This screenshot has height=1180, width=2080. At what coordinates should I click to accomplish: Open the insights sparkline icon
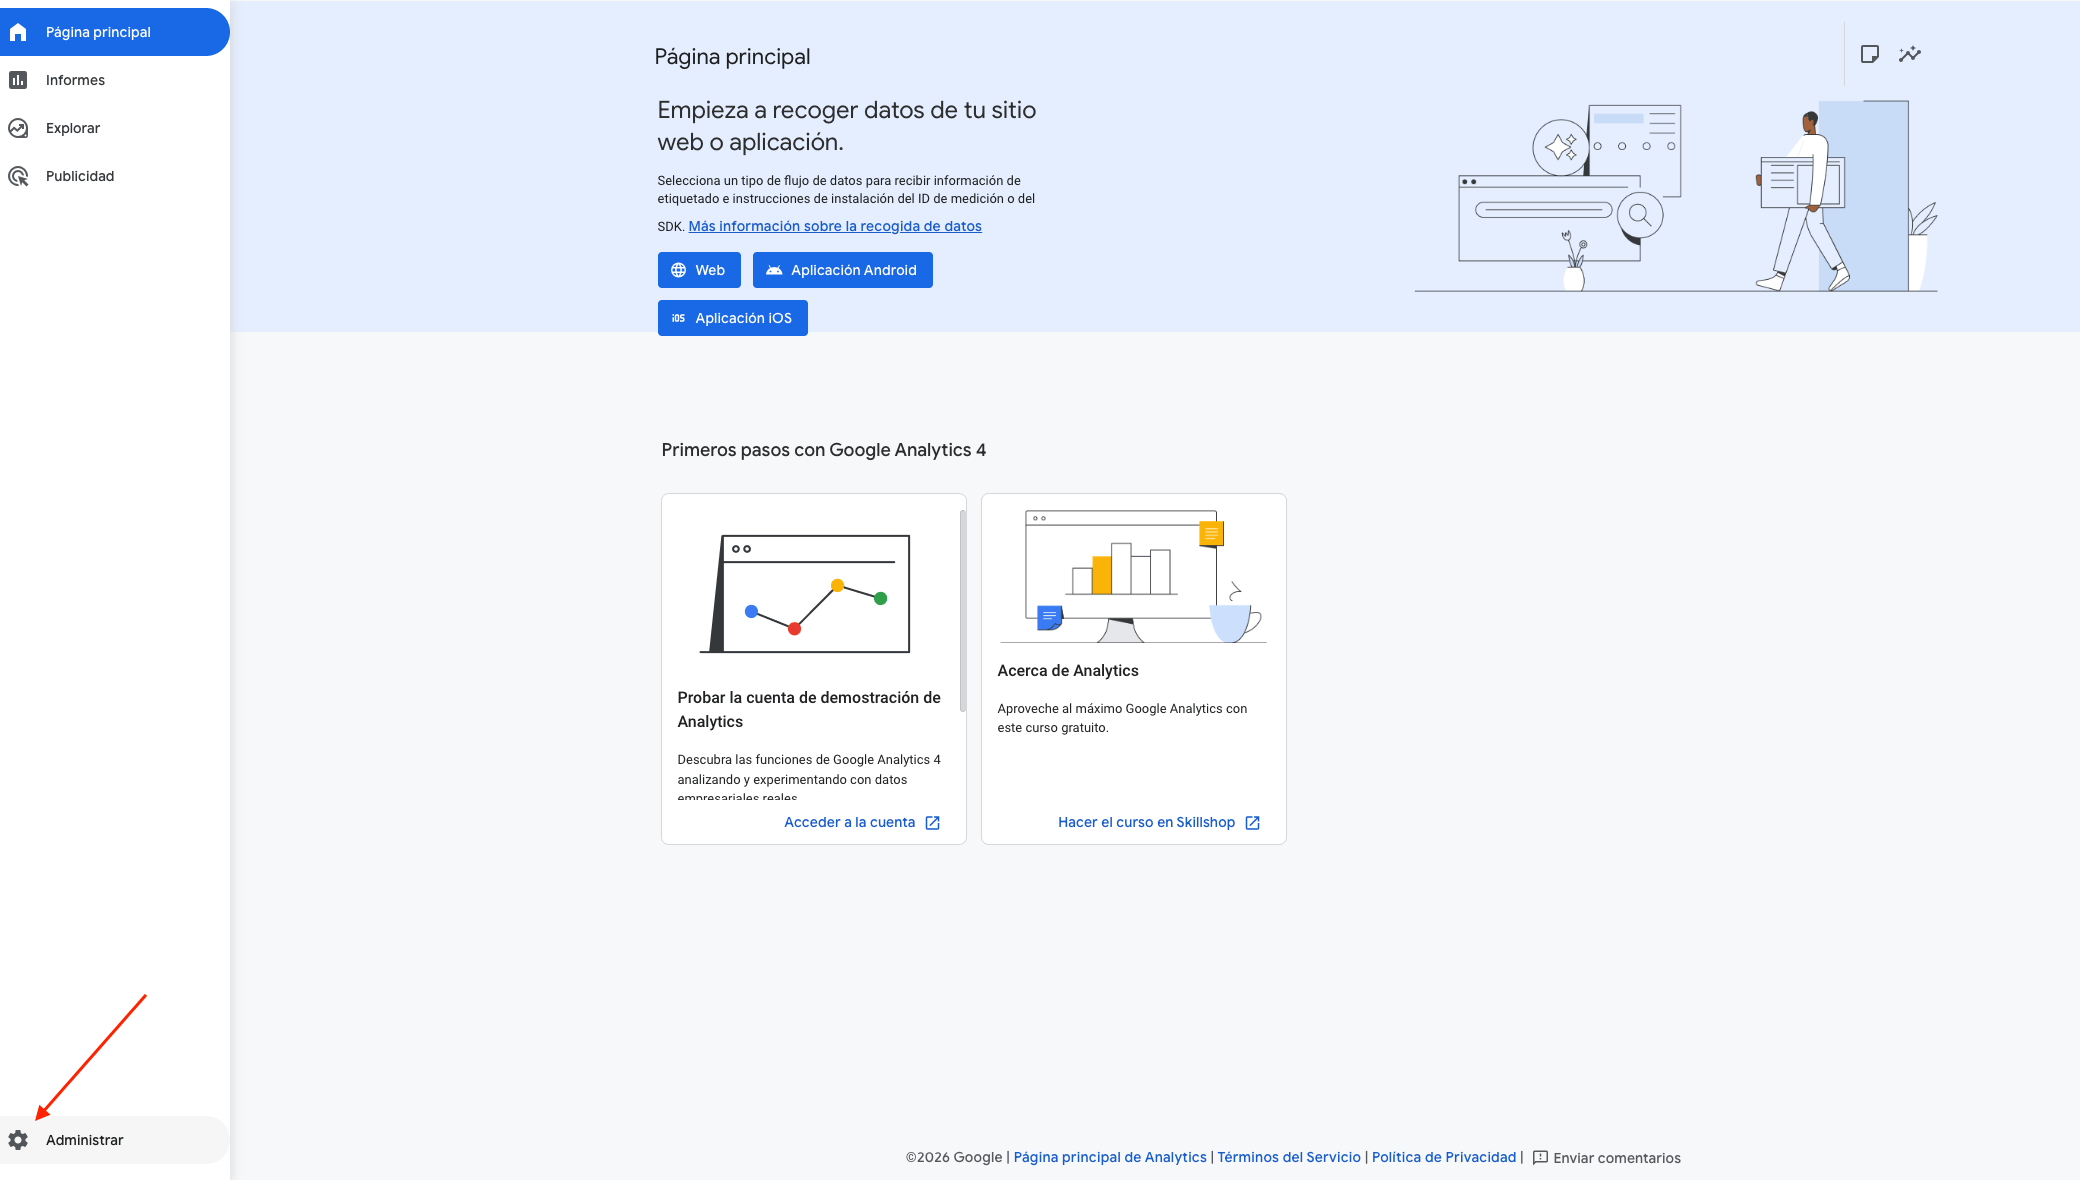[x=1910, y=54]
